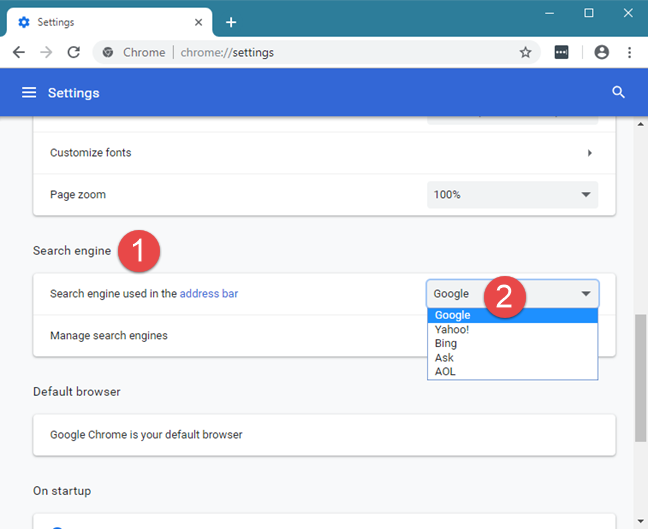The image size is (648, 529).
Task: Click the Chrome site info icon
Action: [108, 52]
